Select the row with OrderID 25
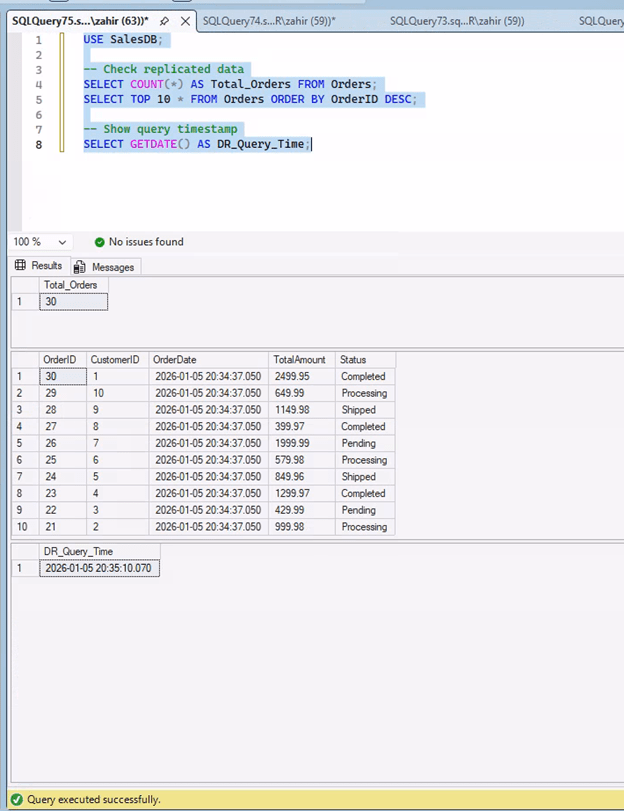Image resolution: width=624 pixels, height=811 pixels. pyautogui.click(x=17, y=460)
